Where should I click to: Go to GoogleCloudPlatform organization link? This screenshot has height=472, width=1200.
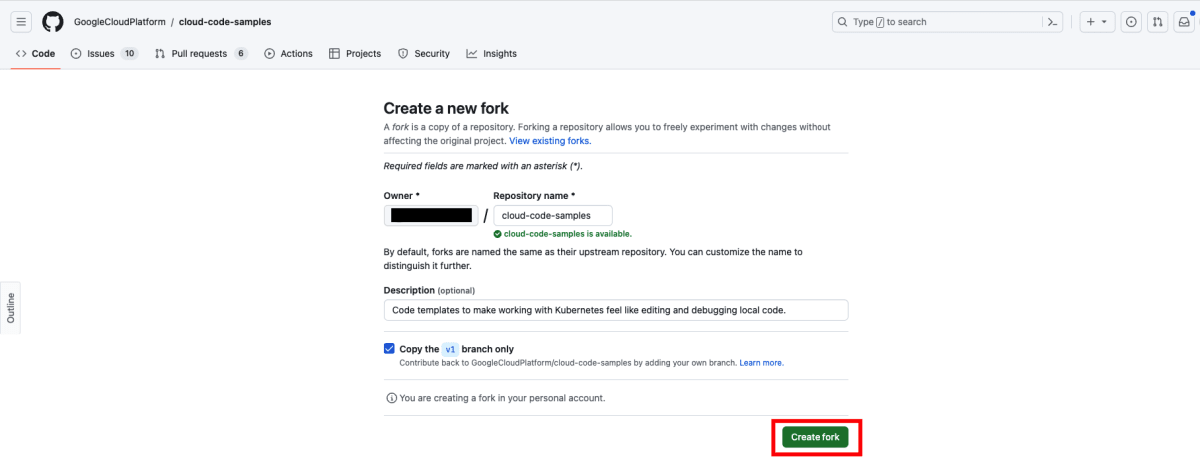click(120, 22)
